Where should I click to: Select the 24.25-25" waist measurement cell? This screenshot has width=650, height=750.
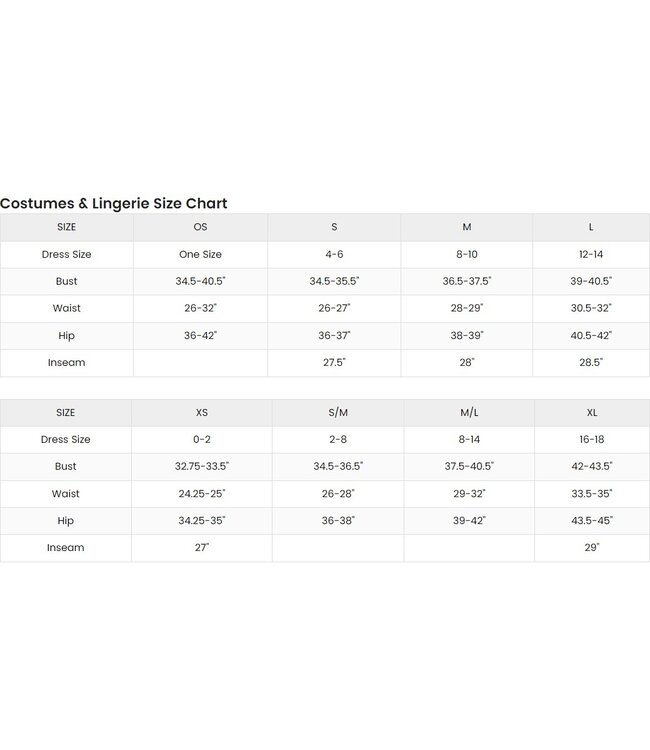pos(201,493)
